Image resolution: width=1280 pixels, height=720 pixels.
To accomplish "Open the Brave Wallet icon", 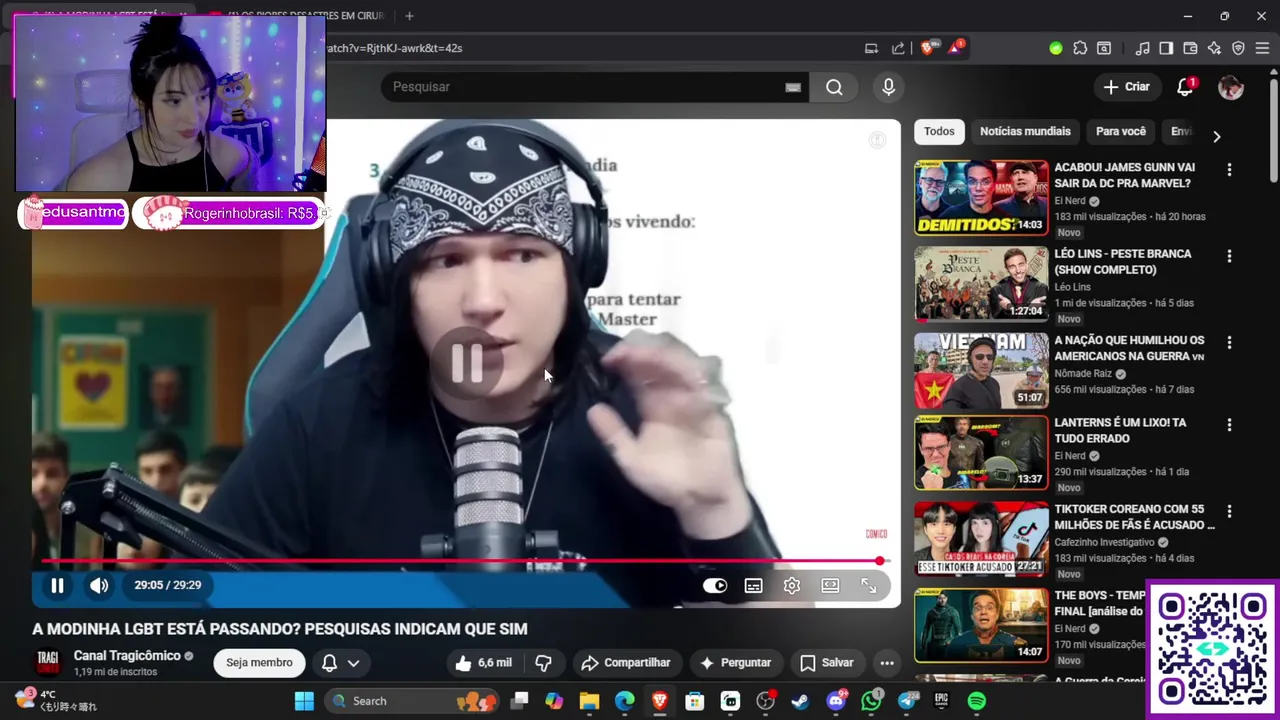I will (x=1190, y=48).
